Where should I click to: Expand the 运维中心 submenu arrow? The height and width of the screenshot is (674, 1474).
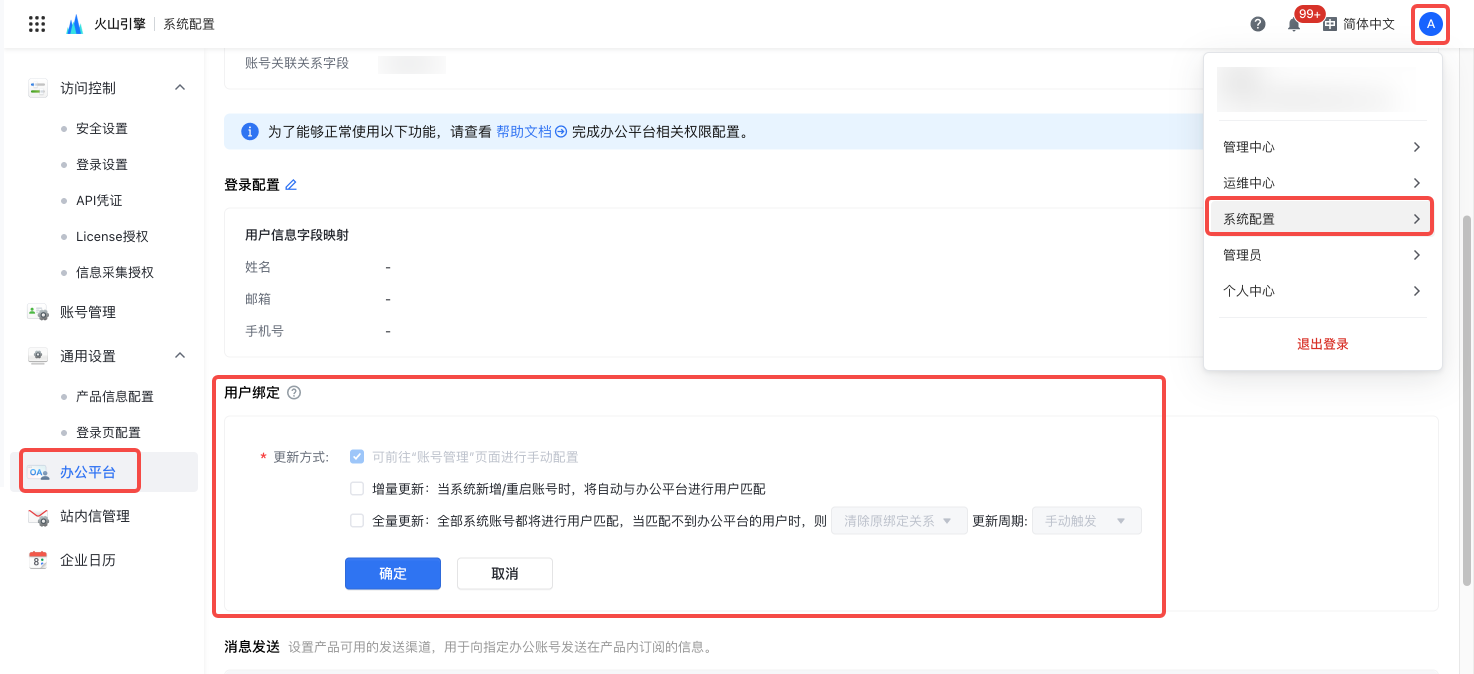tap(1416, 183)
